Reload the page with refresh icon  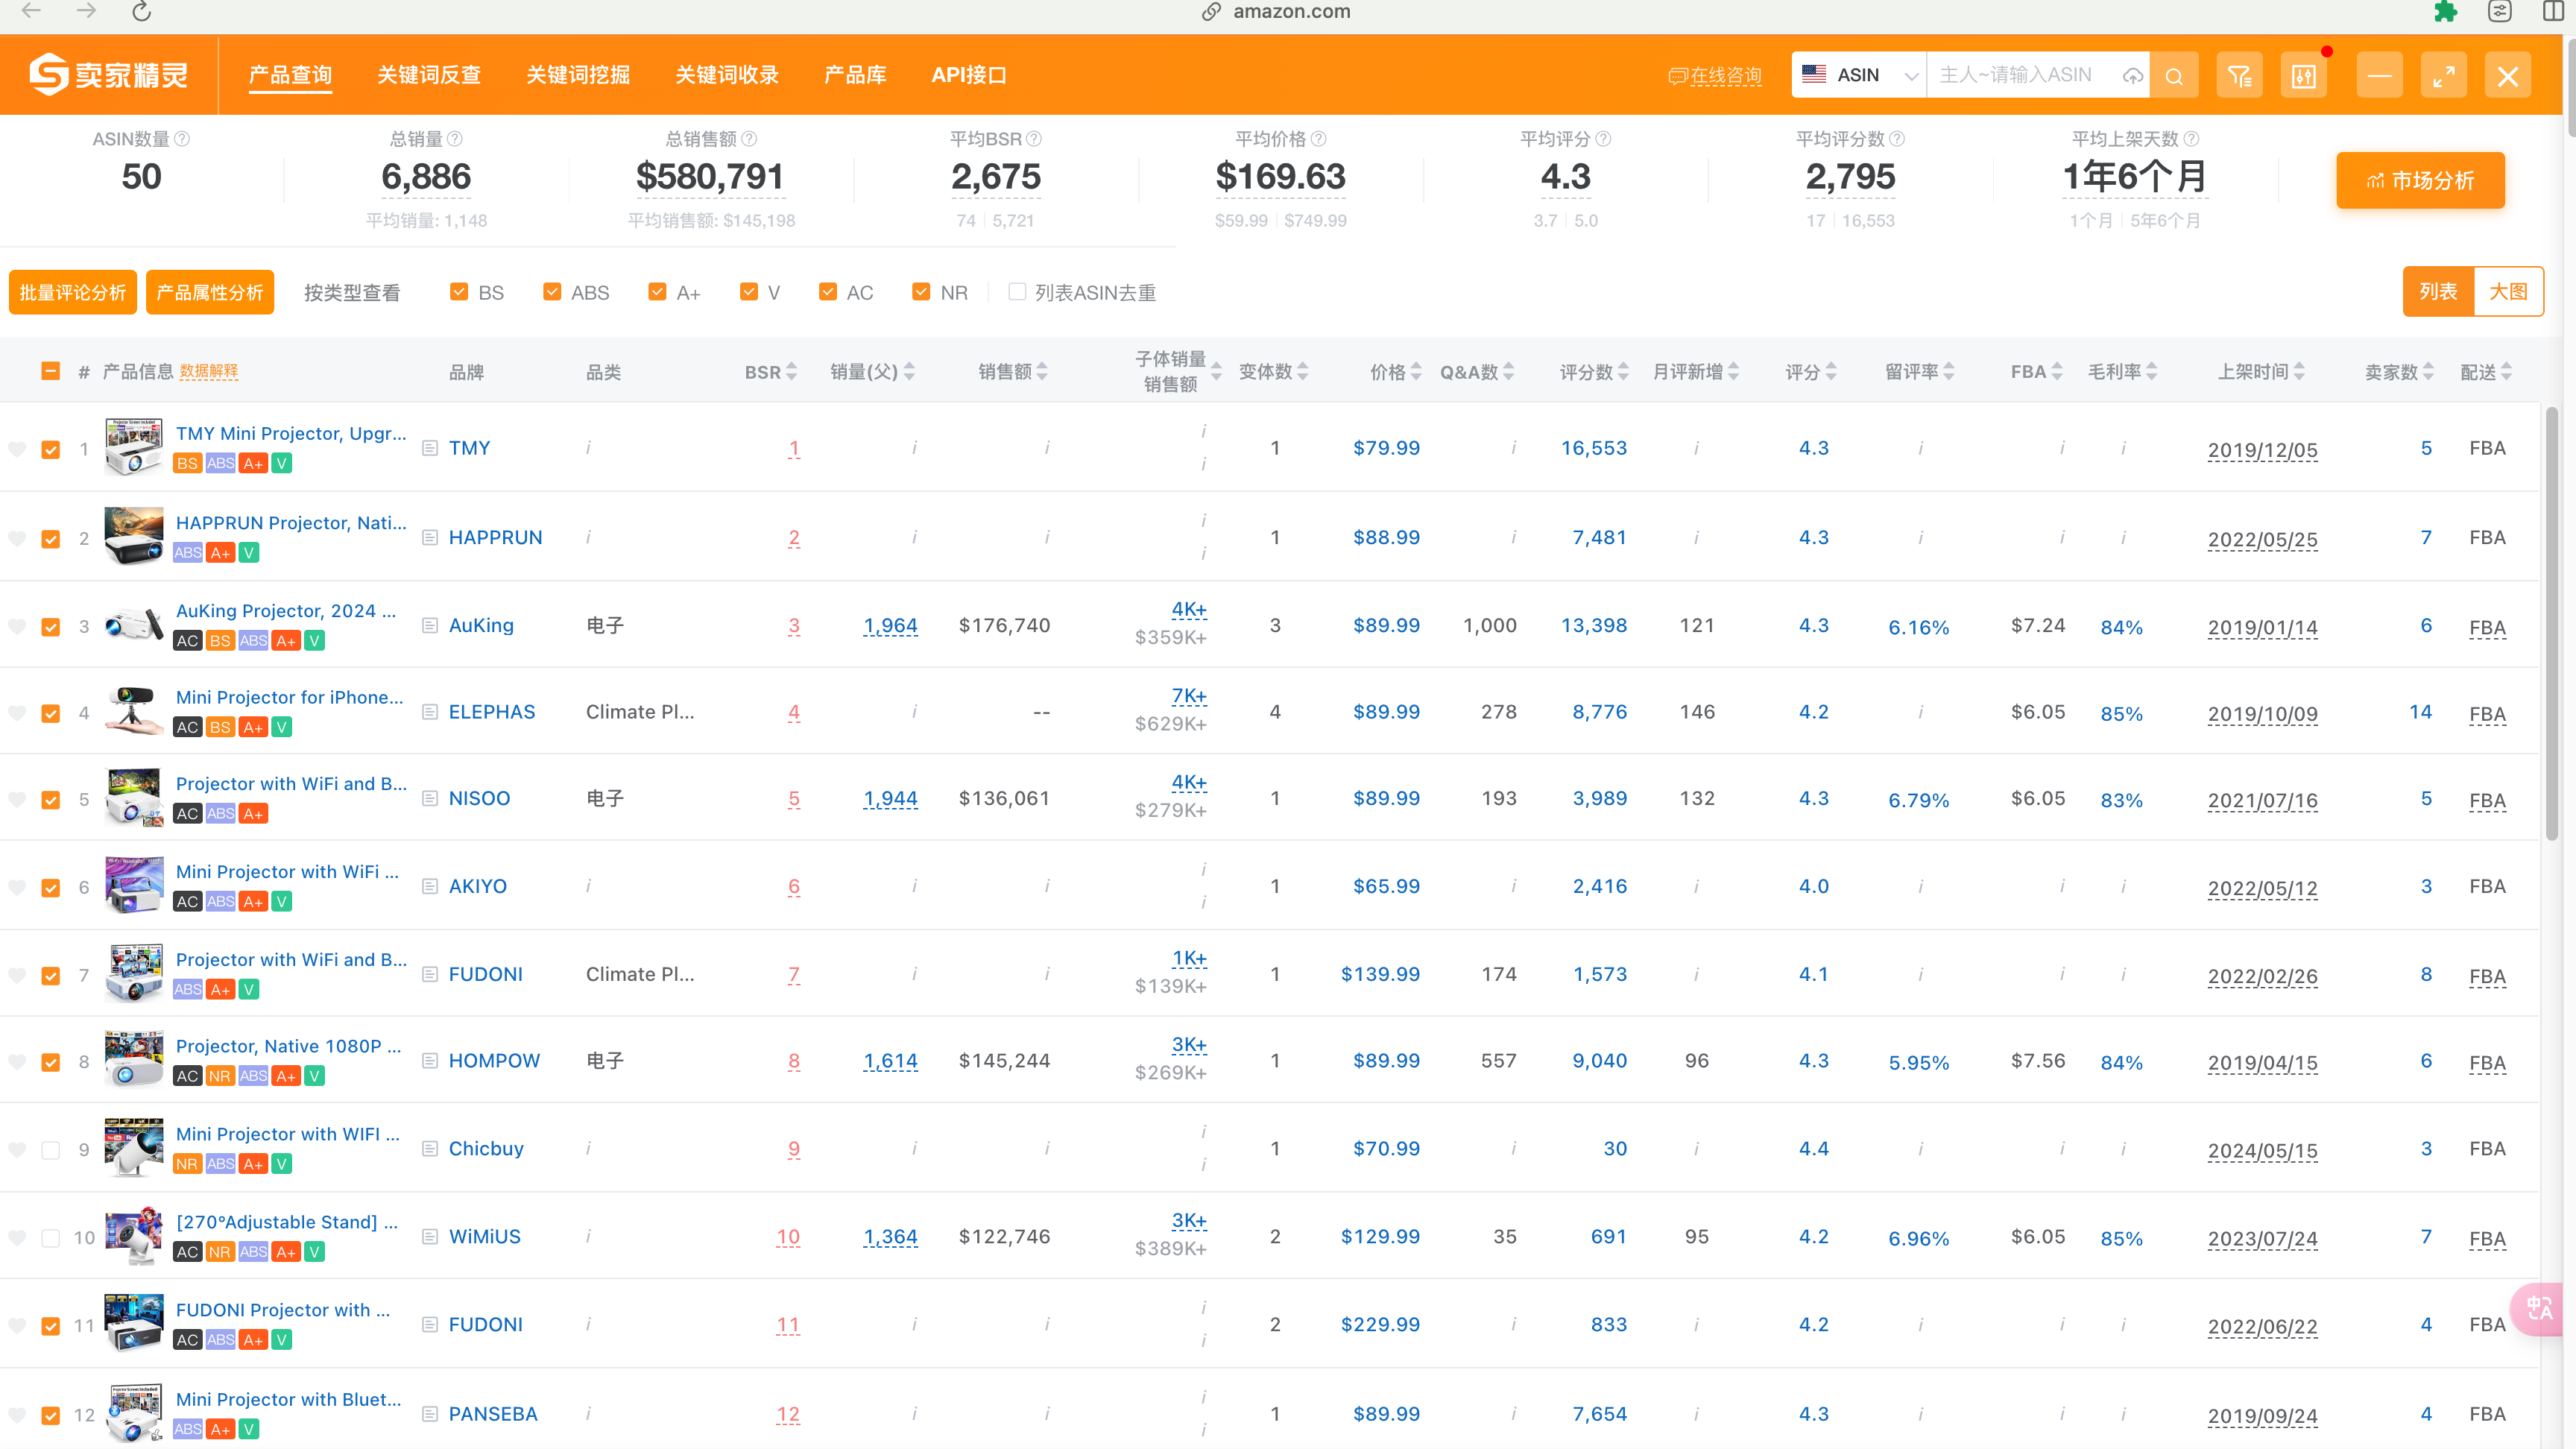[x=142, y=11]
